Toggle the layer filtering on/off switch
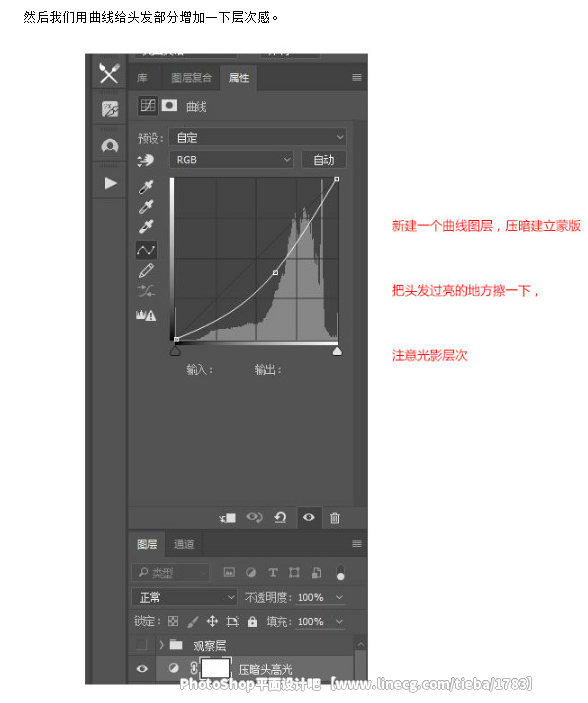This screenshot has width=588, height=703. pyautogui.click(x=340, y=573)
